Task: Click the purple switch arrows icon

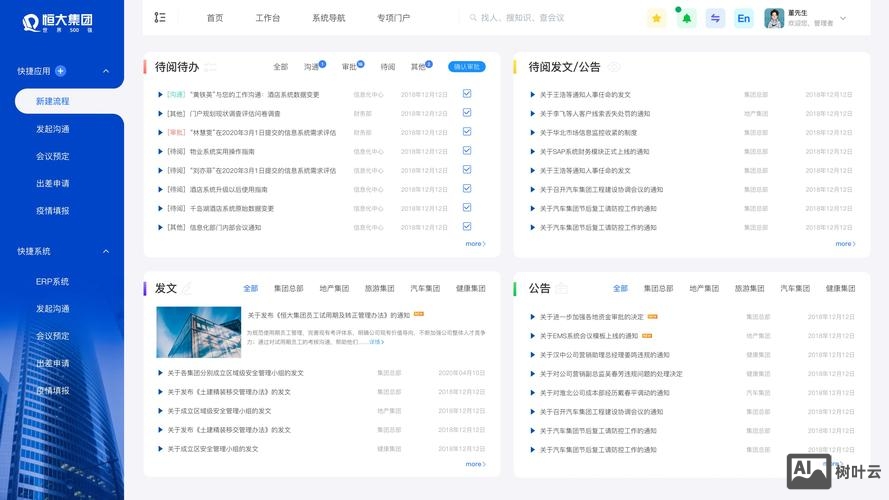Action: 715,18
